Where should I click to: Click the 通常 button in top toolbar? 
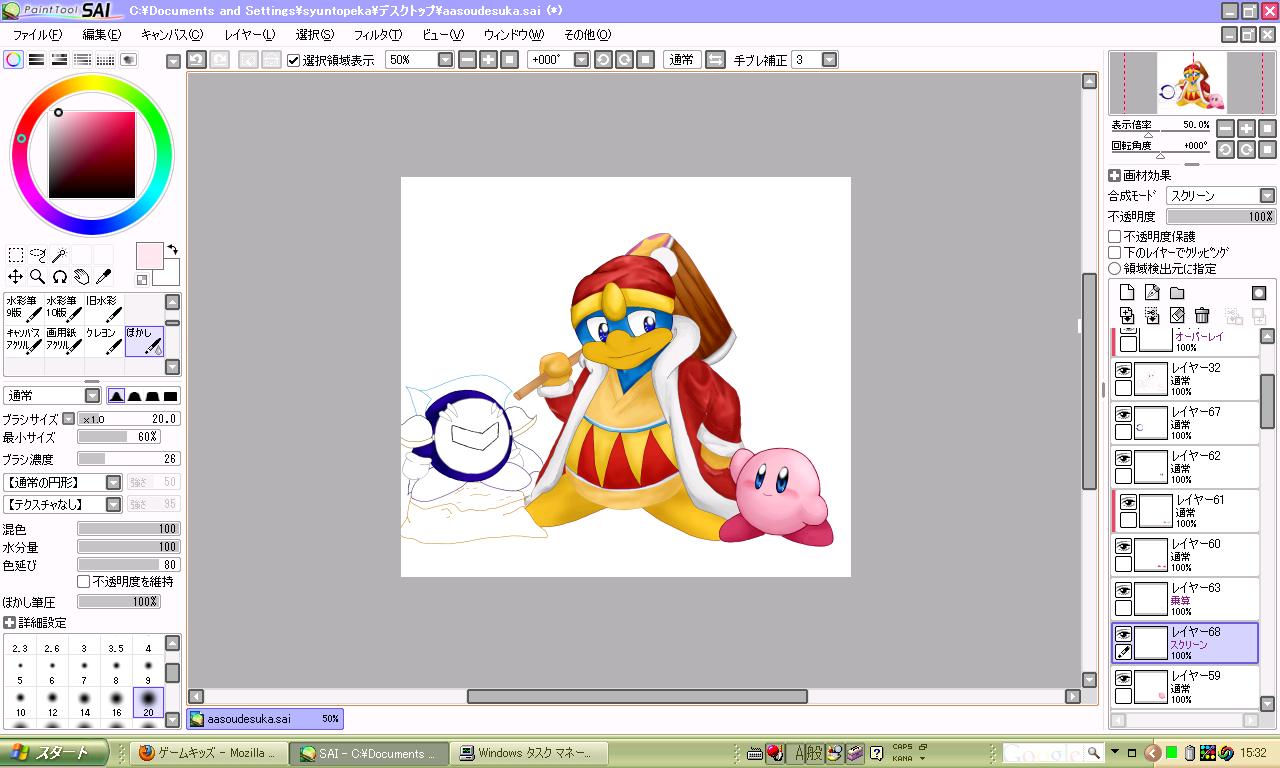click(682, 60)
